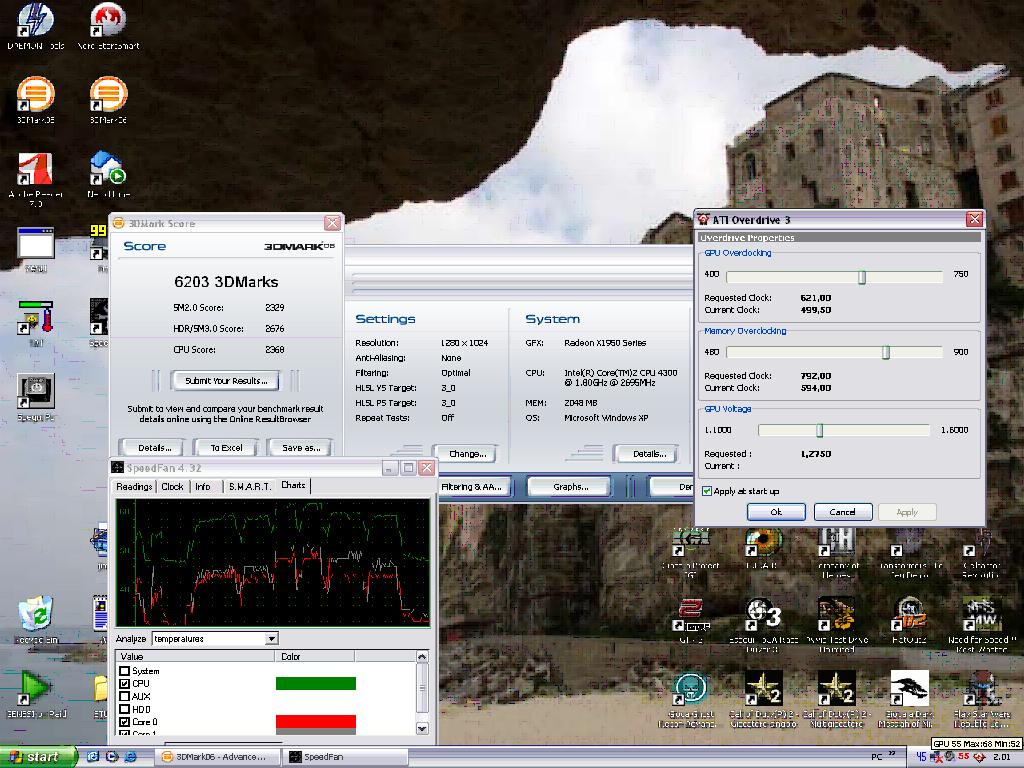This screenshot has width=1024, height=768.
Task: Enable the System checkbox in SpeedFan
Action: [x=125, y=671]
